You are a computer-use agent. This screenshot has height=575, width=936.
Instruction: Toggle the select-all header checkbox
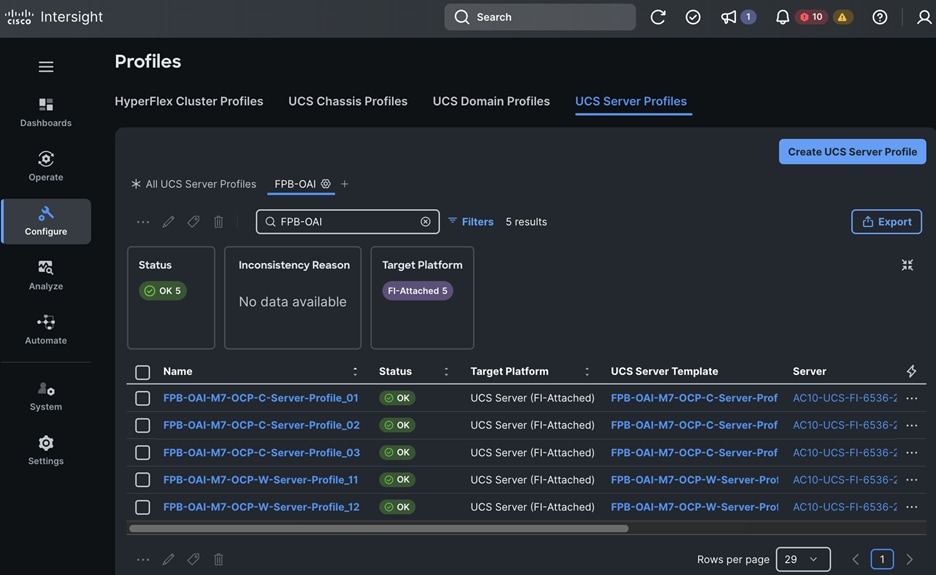coord(143,373)
